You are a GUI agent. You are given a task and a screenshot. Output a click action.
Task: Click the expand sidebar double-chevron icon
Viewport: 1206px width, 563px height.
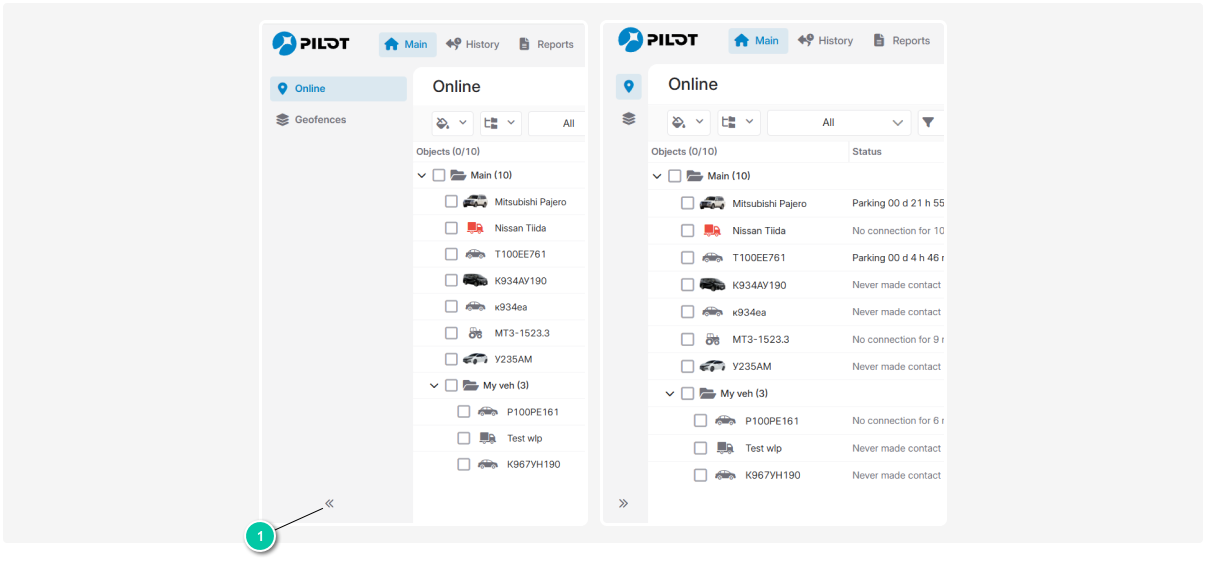tap(623, 503)
